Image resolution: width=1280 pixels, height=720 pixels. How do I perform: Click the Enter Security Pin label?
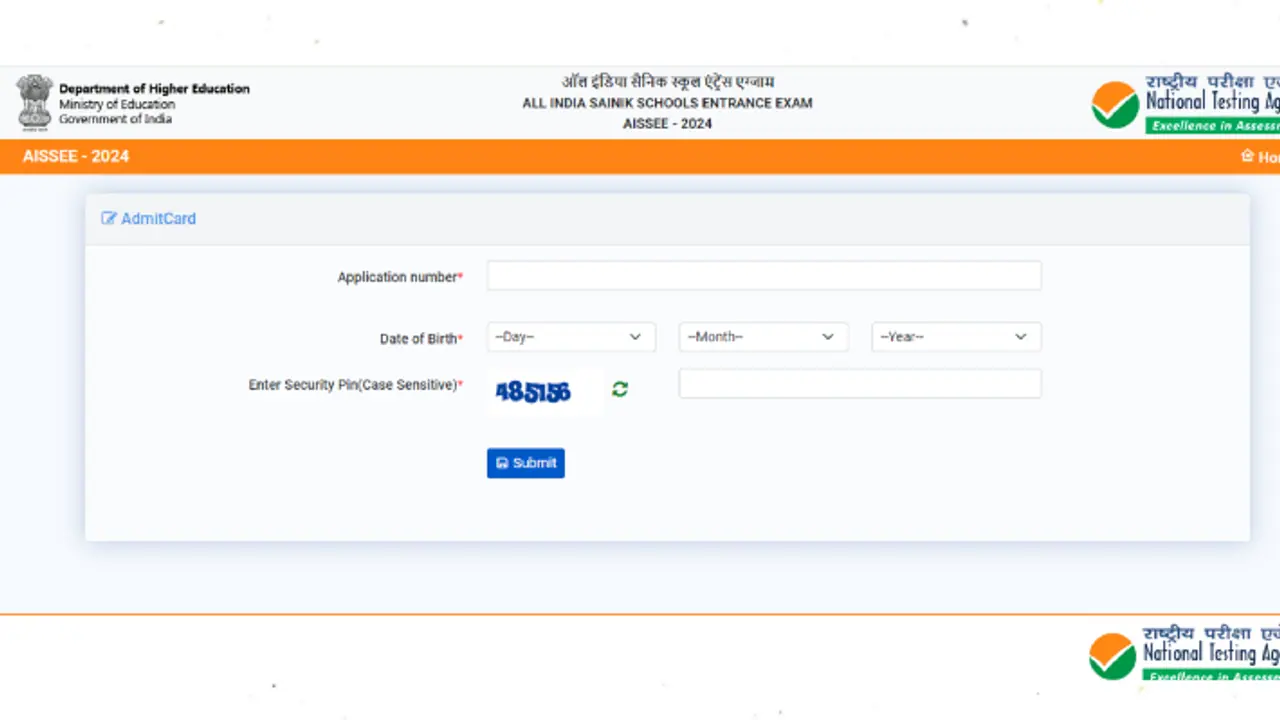tap(352, 385)
